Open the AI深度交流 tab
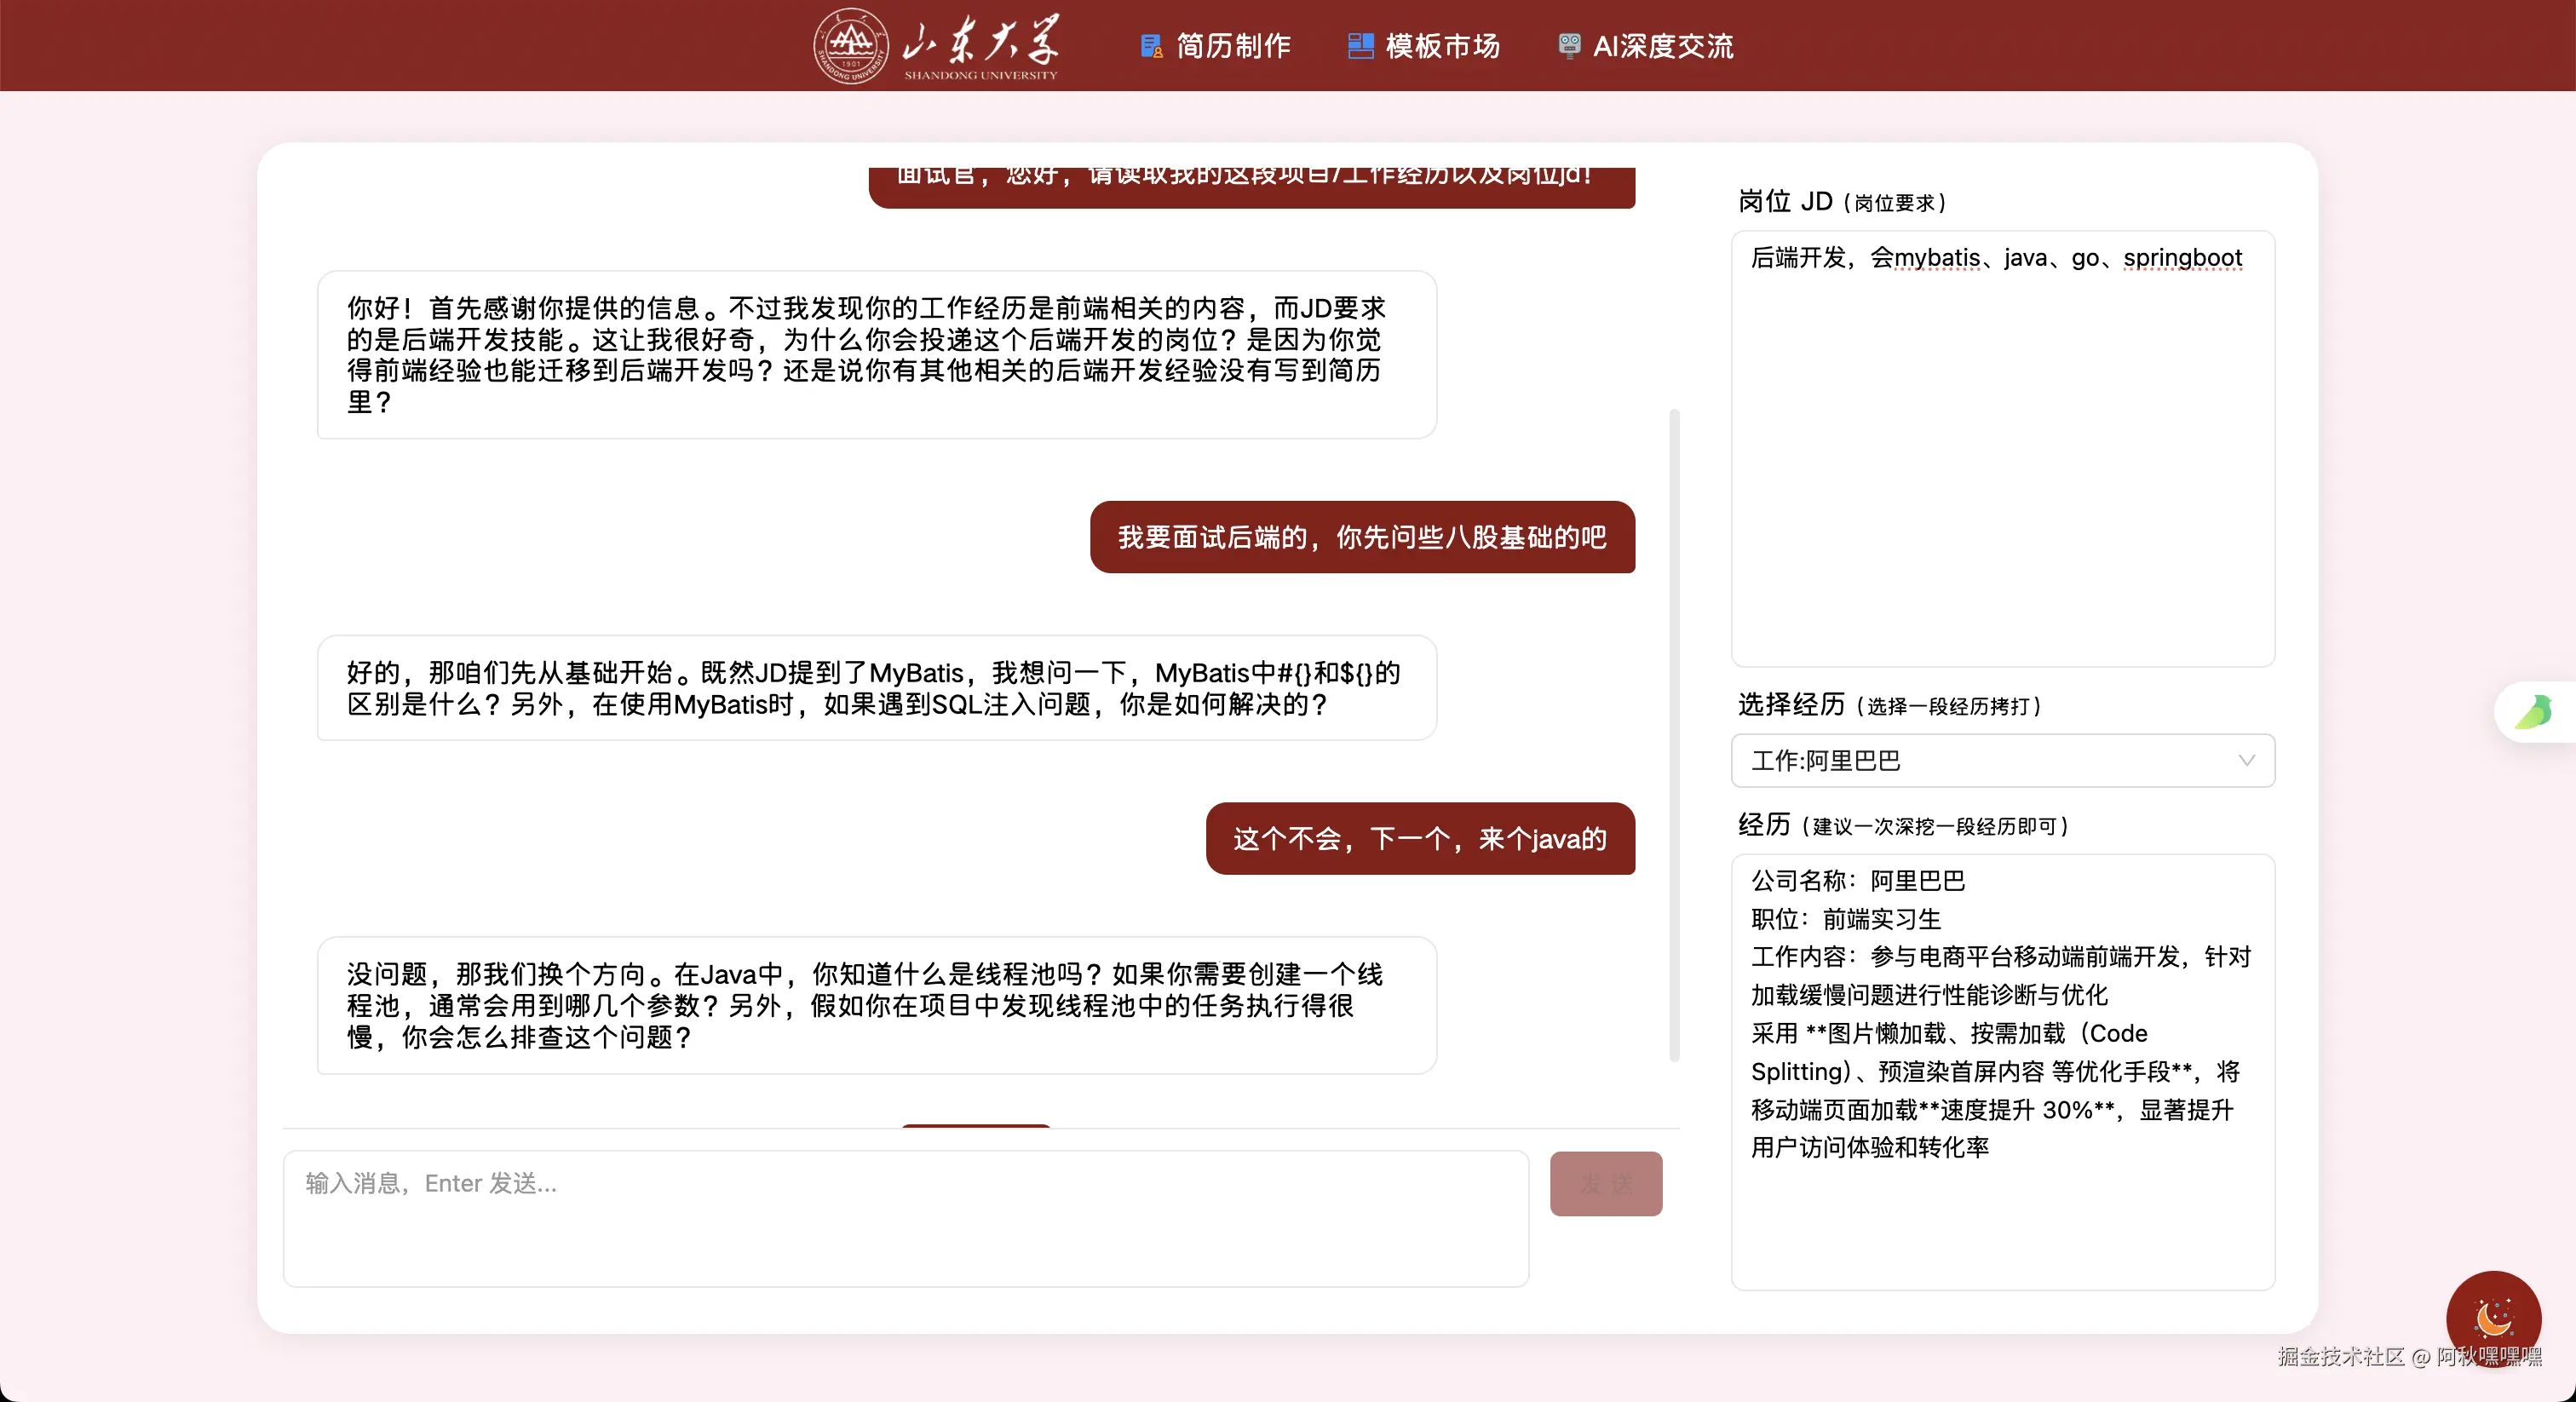The height and width of the screenshot is (1402, 2576). coord(1662,46)
